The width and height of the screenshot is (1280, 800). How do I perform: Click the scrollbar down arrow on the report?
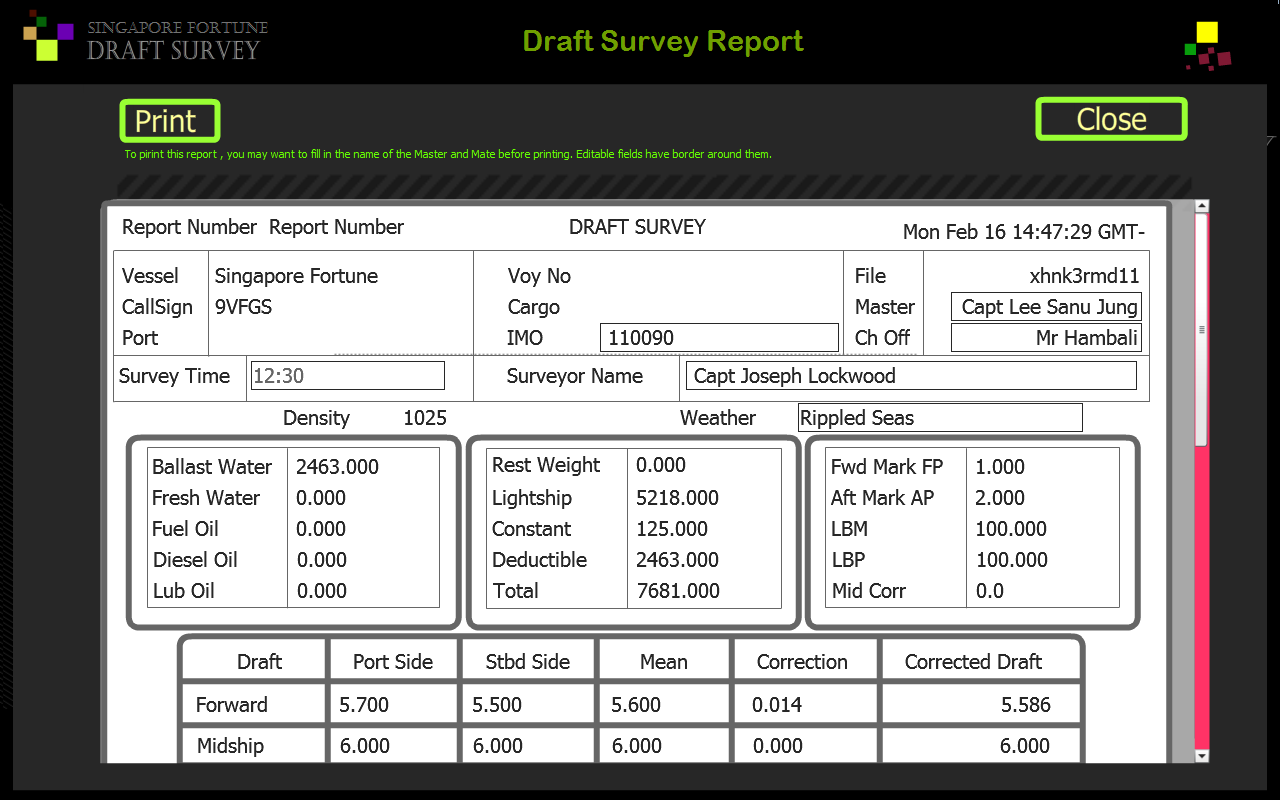(x=1200, y=757)
